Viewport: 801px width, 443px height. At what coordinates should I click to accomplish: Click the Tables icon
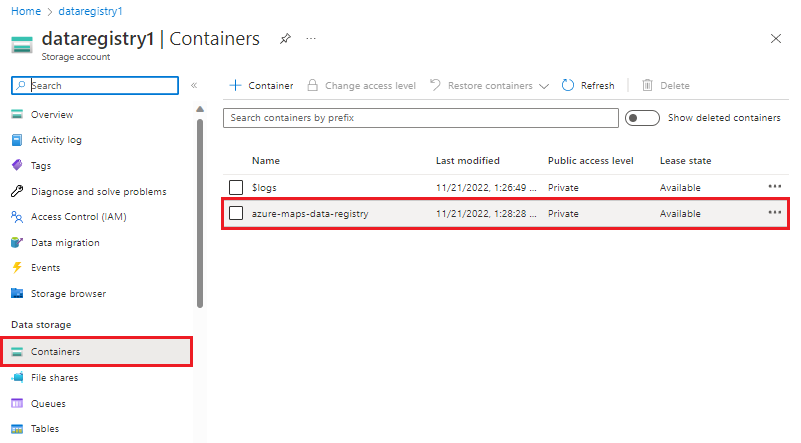tap(17, 429)
